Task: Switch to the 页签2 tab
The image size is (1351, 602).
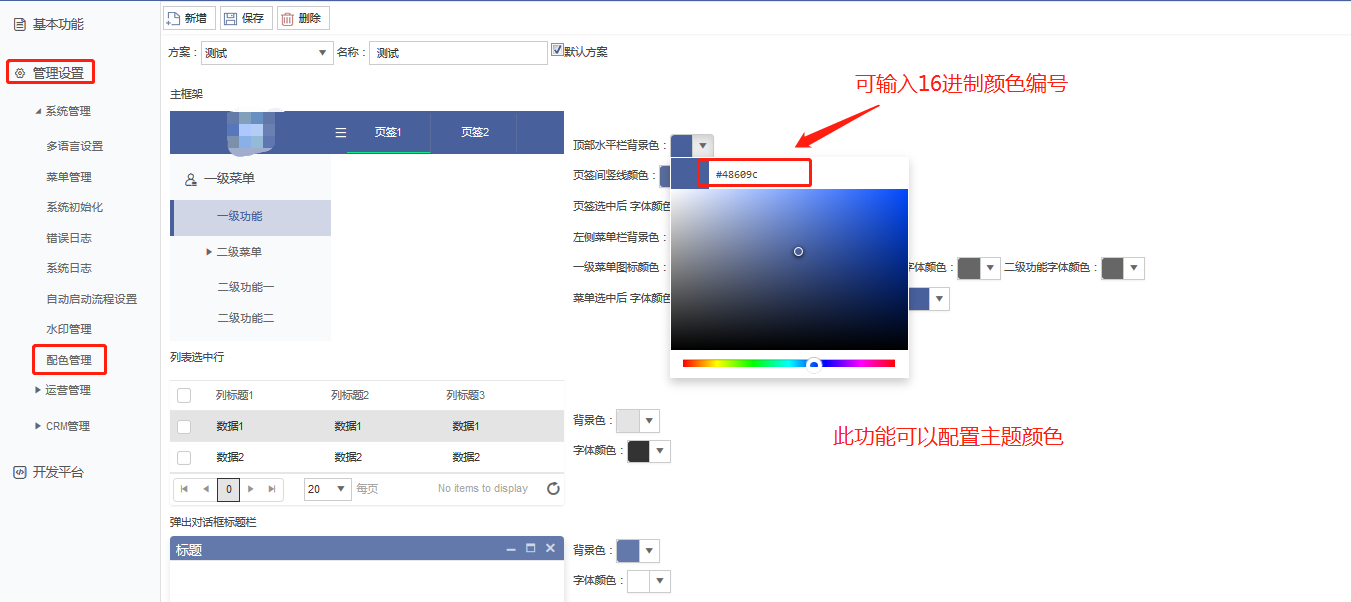Action: pos(474,131)
